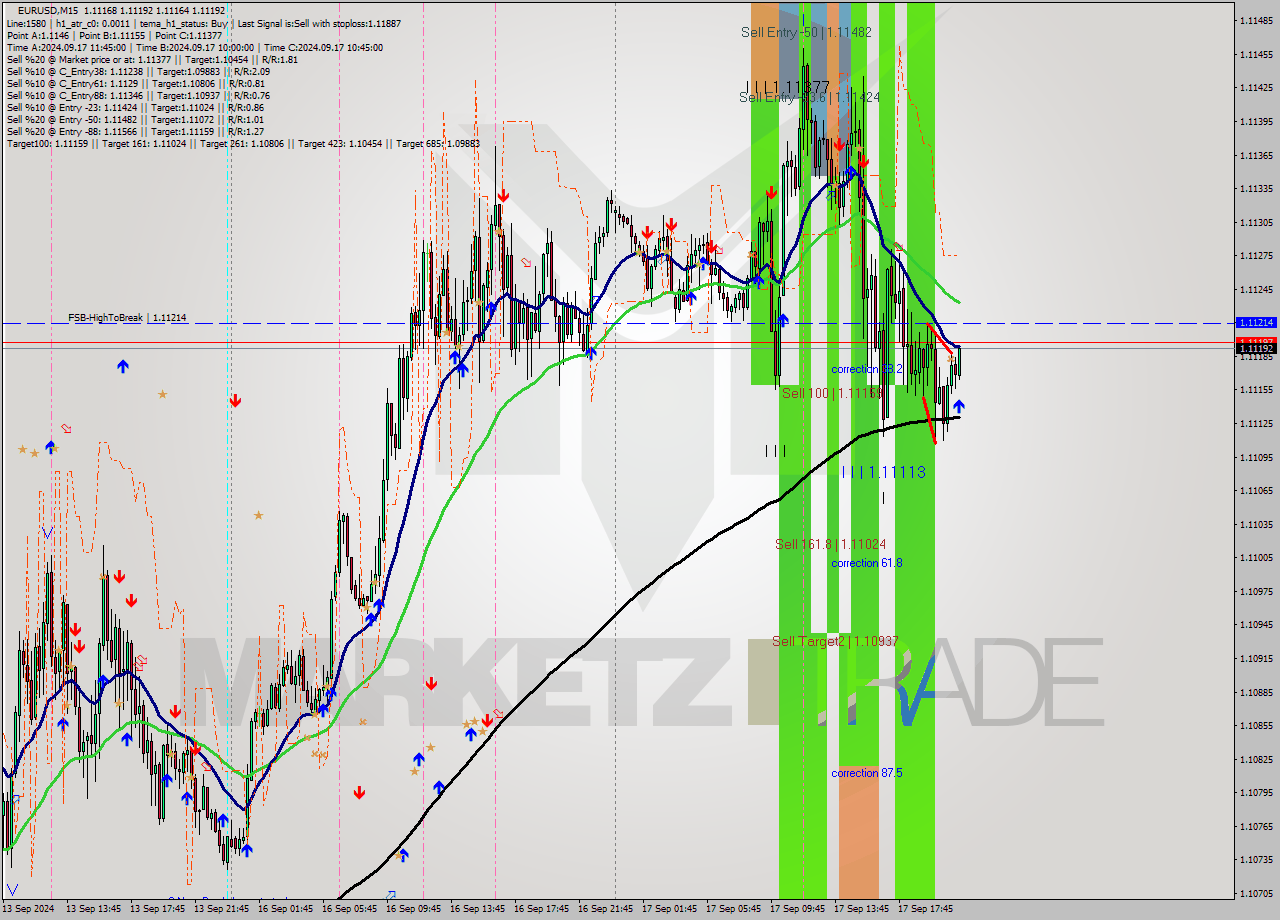
Task: Click the 1.11095 price axis label
Action: pos(1257,457)
